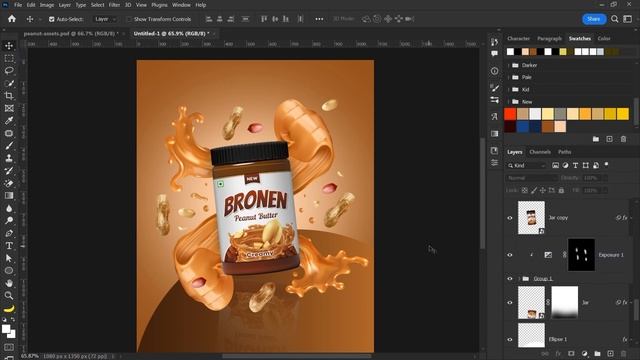Select the Eraser tool
640x360 pixels.
click(x=9, y=183)
